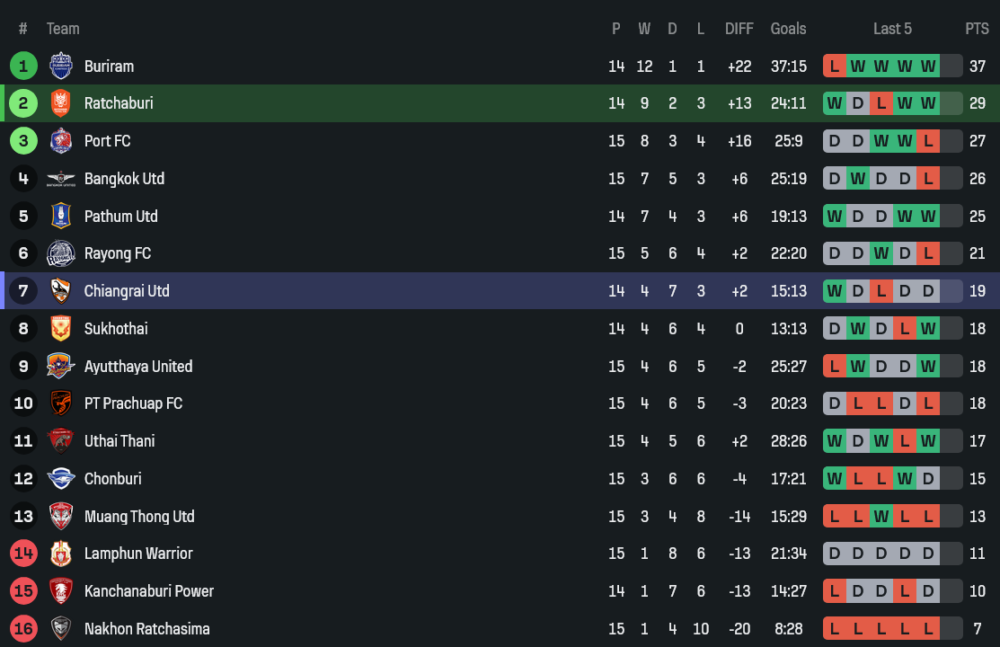Click Kanchanaburi Power's position 15 badge
Screen dimensions: 1000x647
point(23,591)
